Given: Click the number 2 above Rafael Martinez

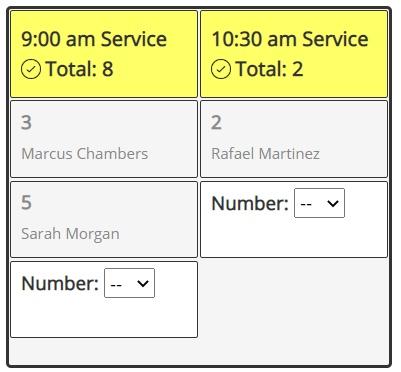Looking at the screenshot, I should [x=216, y=122].
